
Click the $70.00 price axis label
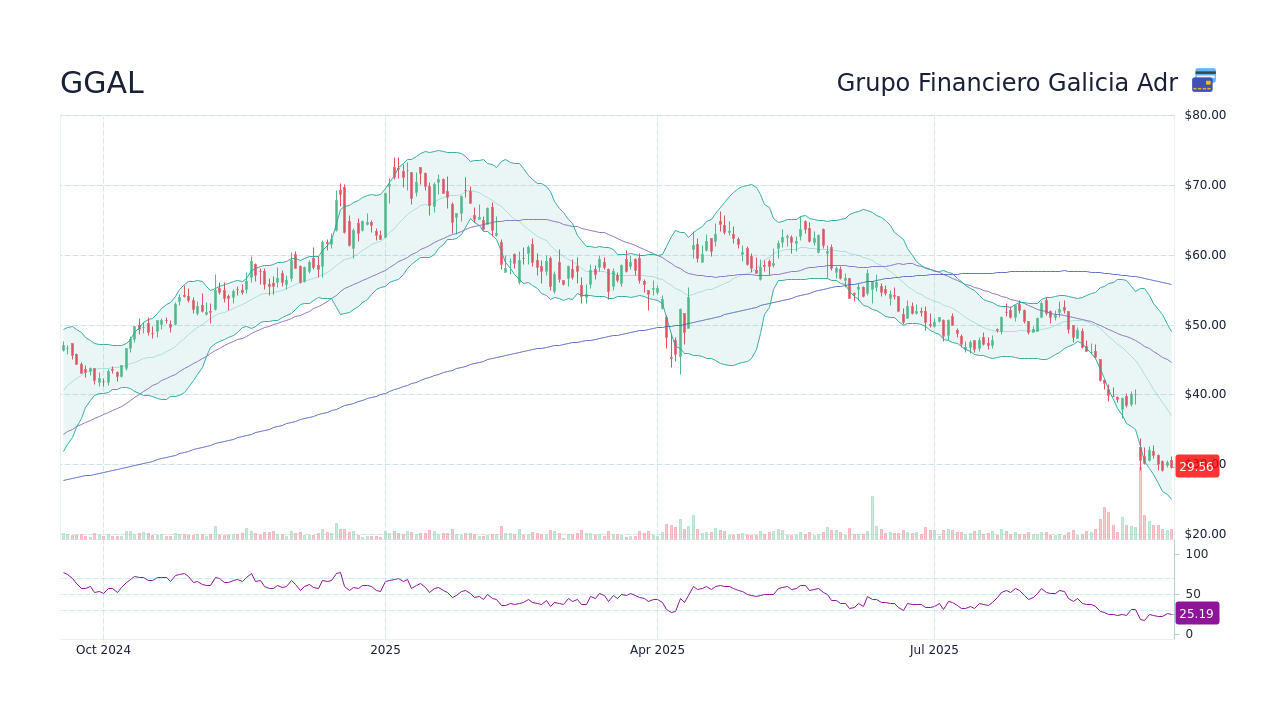pyautogui.click(x=1205, y=185)
